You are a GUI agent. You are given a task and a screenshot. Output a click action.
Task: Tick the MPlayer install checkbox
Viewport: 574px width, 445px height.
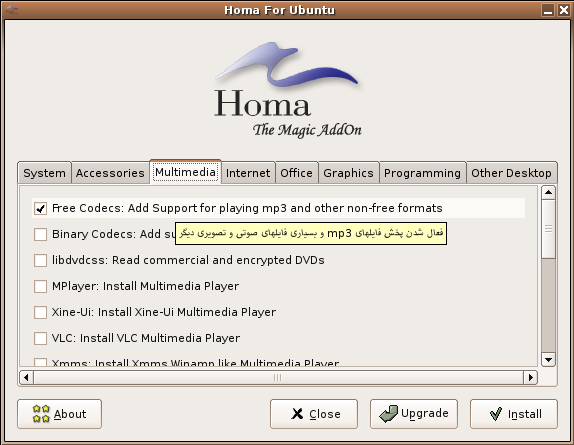[40, 286]
